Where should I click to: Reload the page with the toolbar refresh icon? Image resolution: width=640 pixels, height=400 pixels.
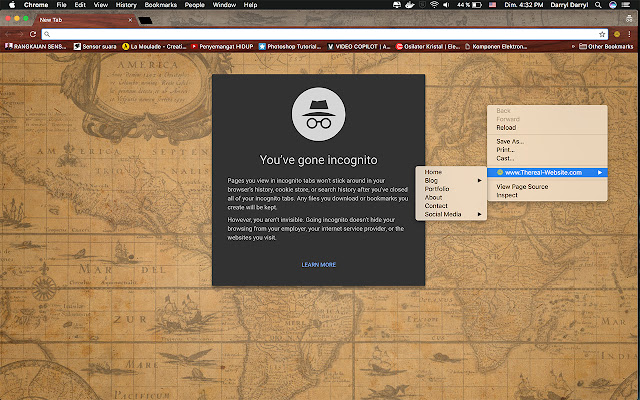[x=33, y=34]
